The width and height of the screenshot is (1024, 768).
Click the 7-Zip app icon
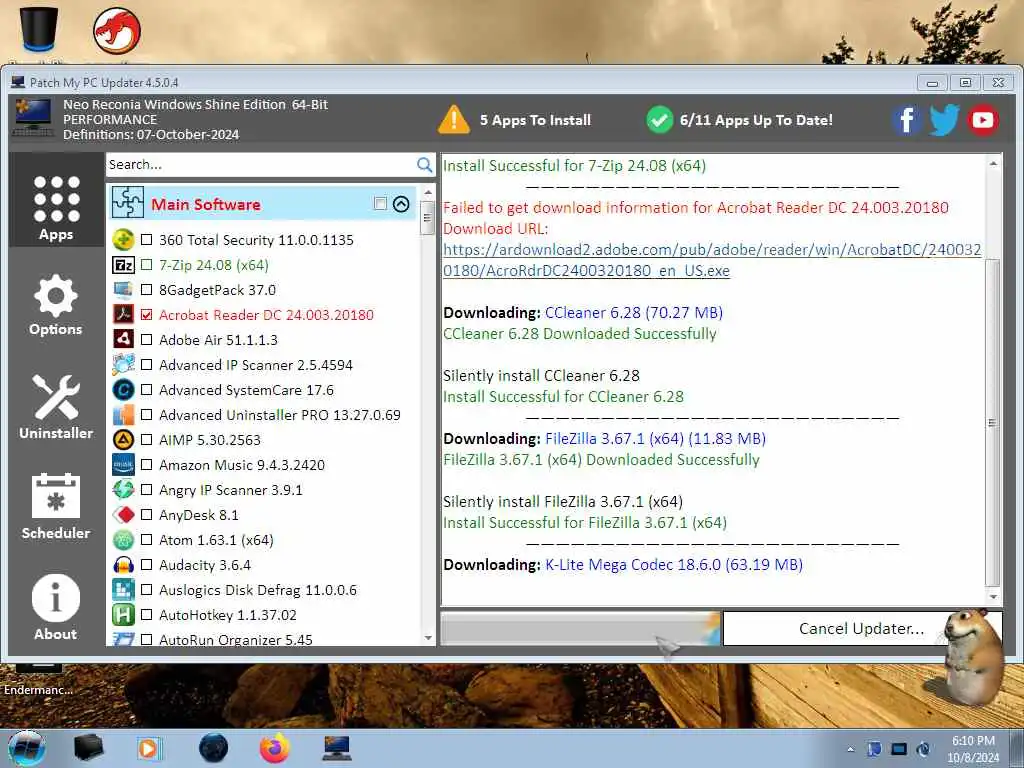tap(123, 265)
